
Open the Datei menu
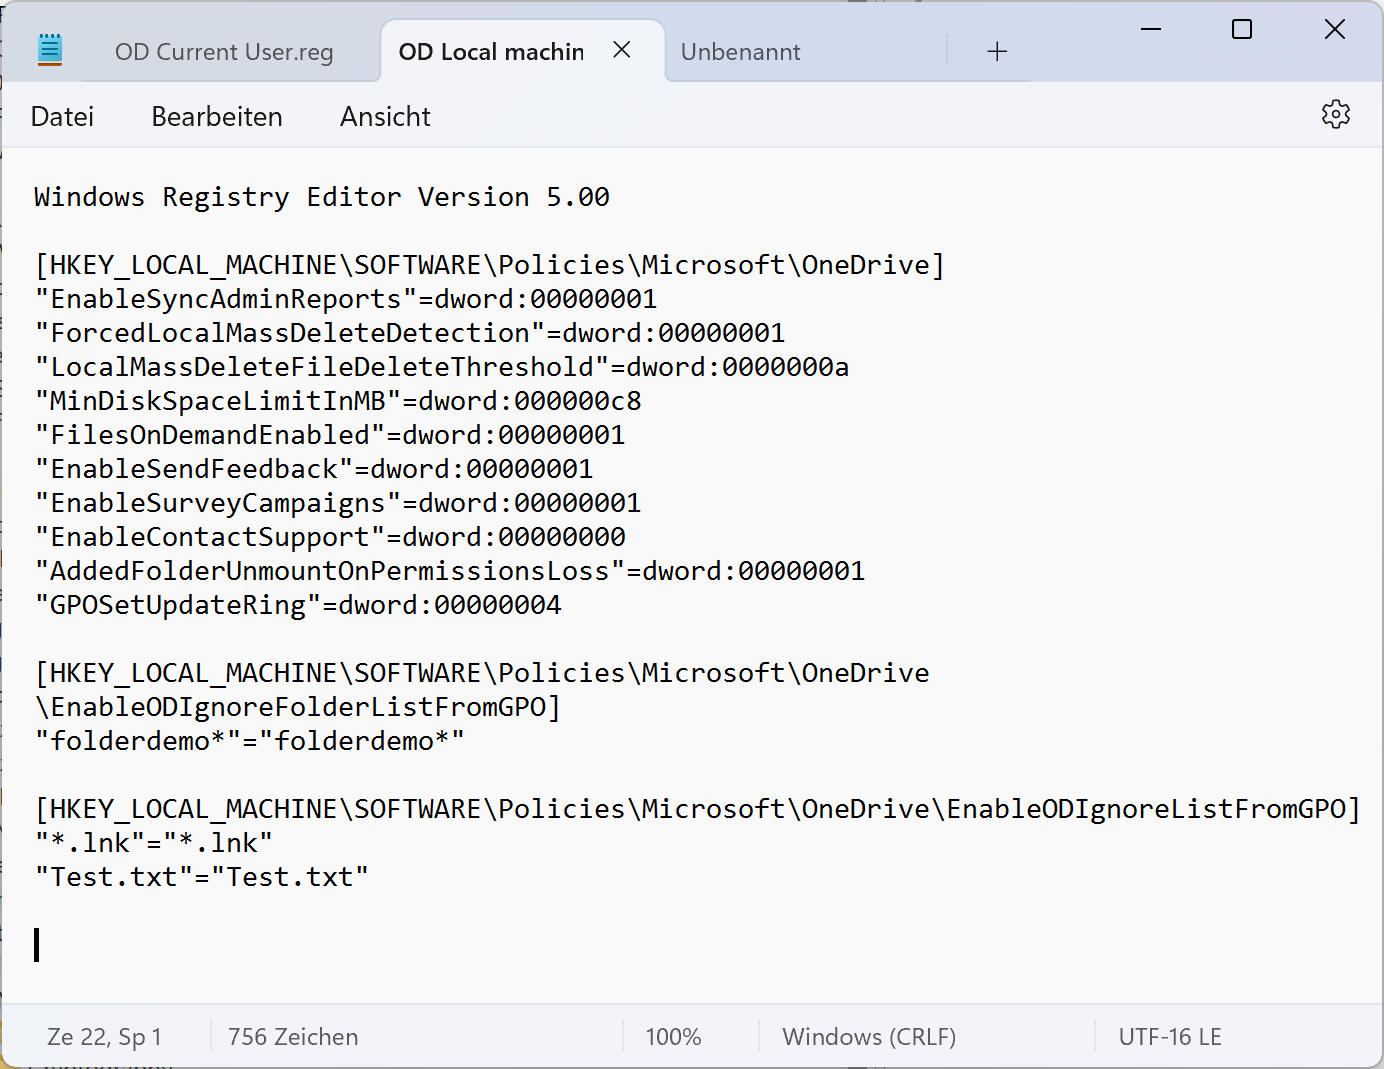[62, 117]
